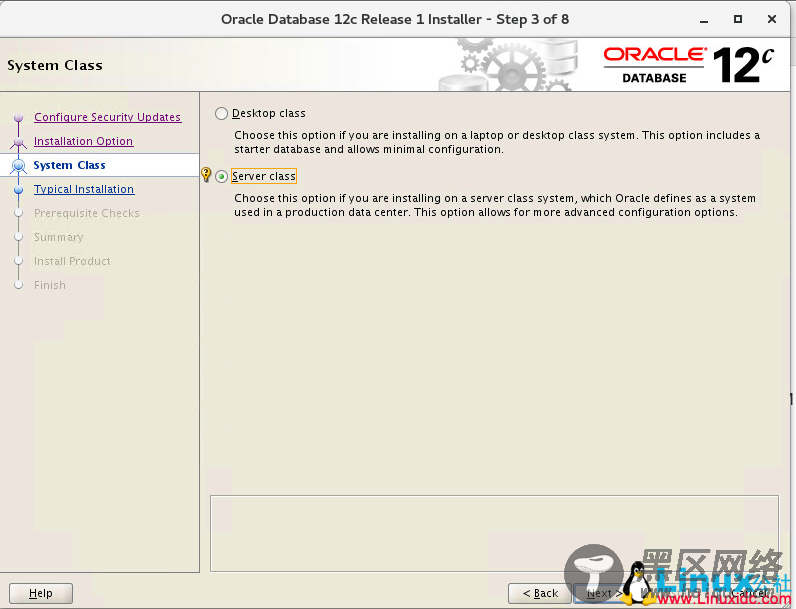Image resolution: width=796 pixels, height=609 pixels.
Task: Click the installer window title text
Action: [395, 19]
